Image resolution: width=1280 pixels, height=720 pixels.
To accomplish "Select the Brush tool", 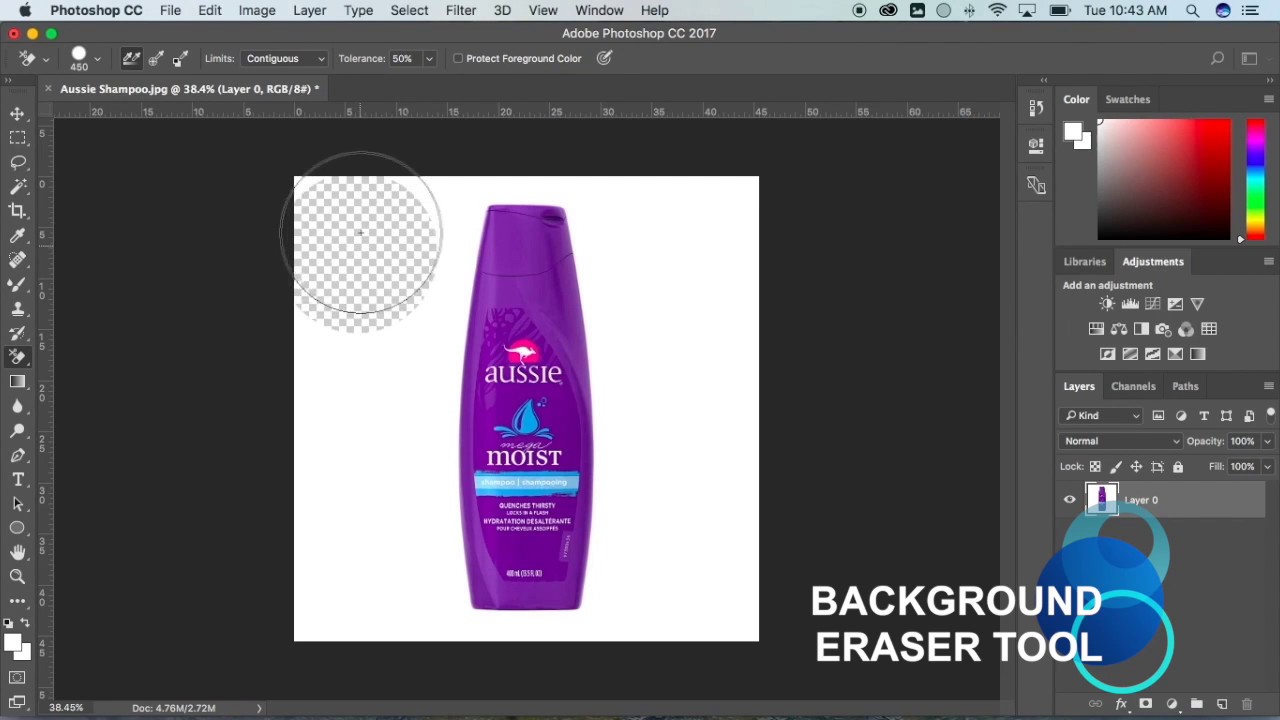I will tap(18, 284).
